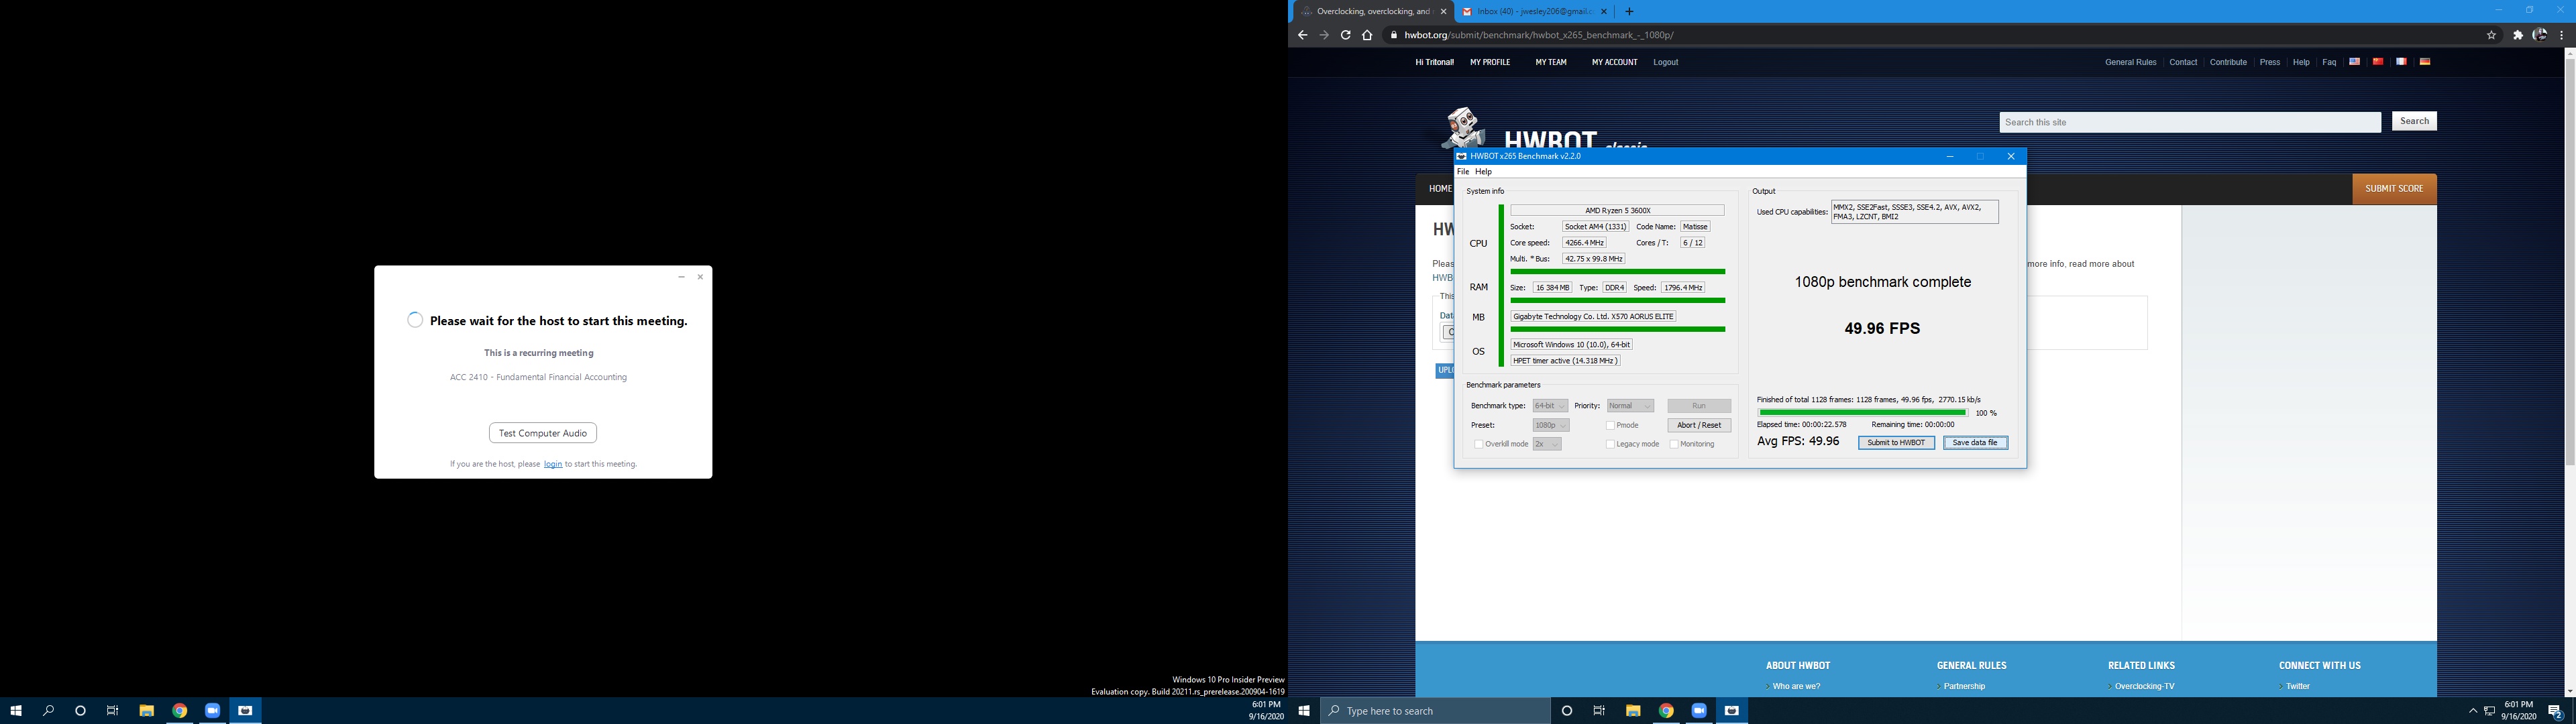Click the benchmark progress bar
The width and height of the screenshot is (2576, 724).
pos(1863,413)
